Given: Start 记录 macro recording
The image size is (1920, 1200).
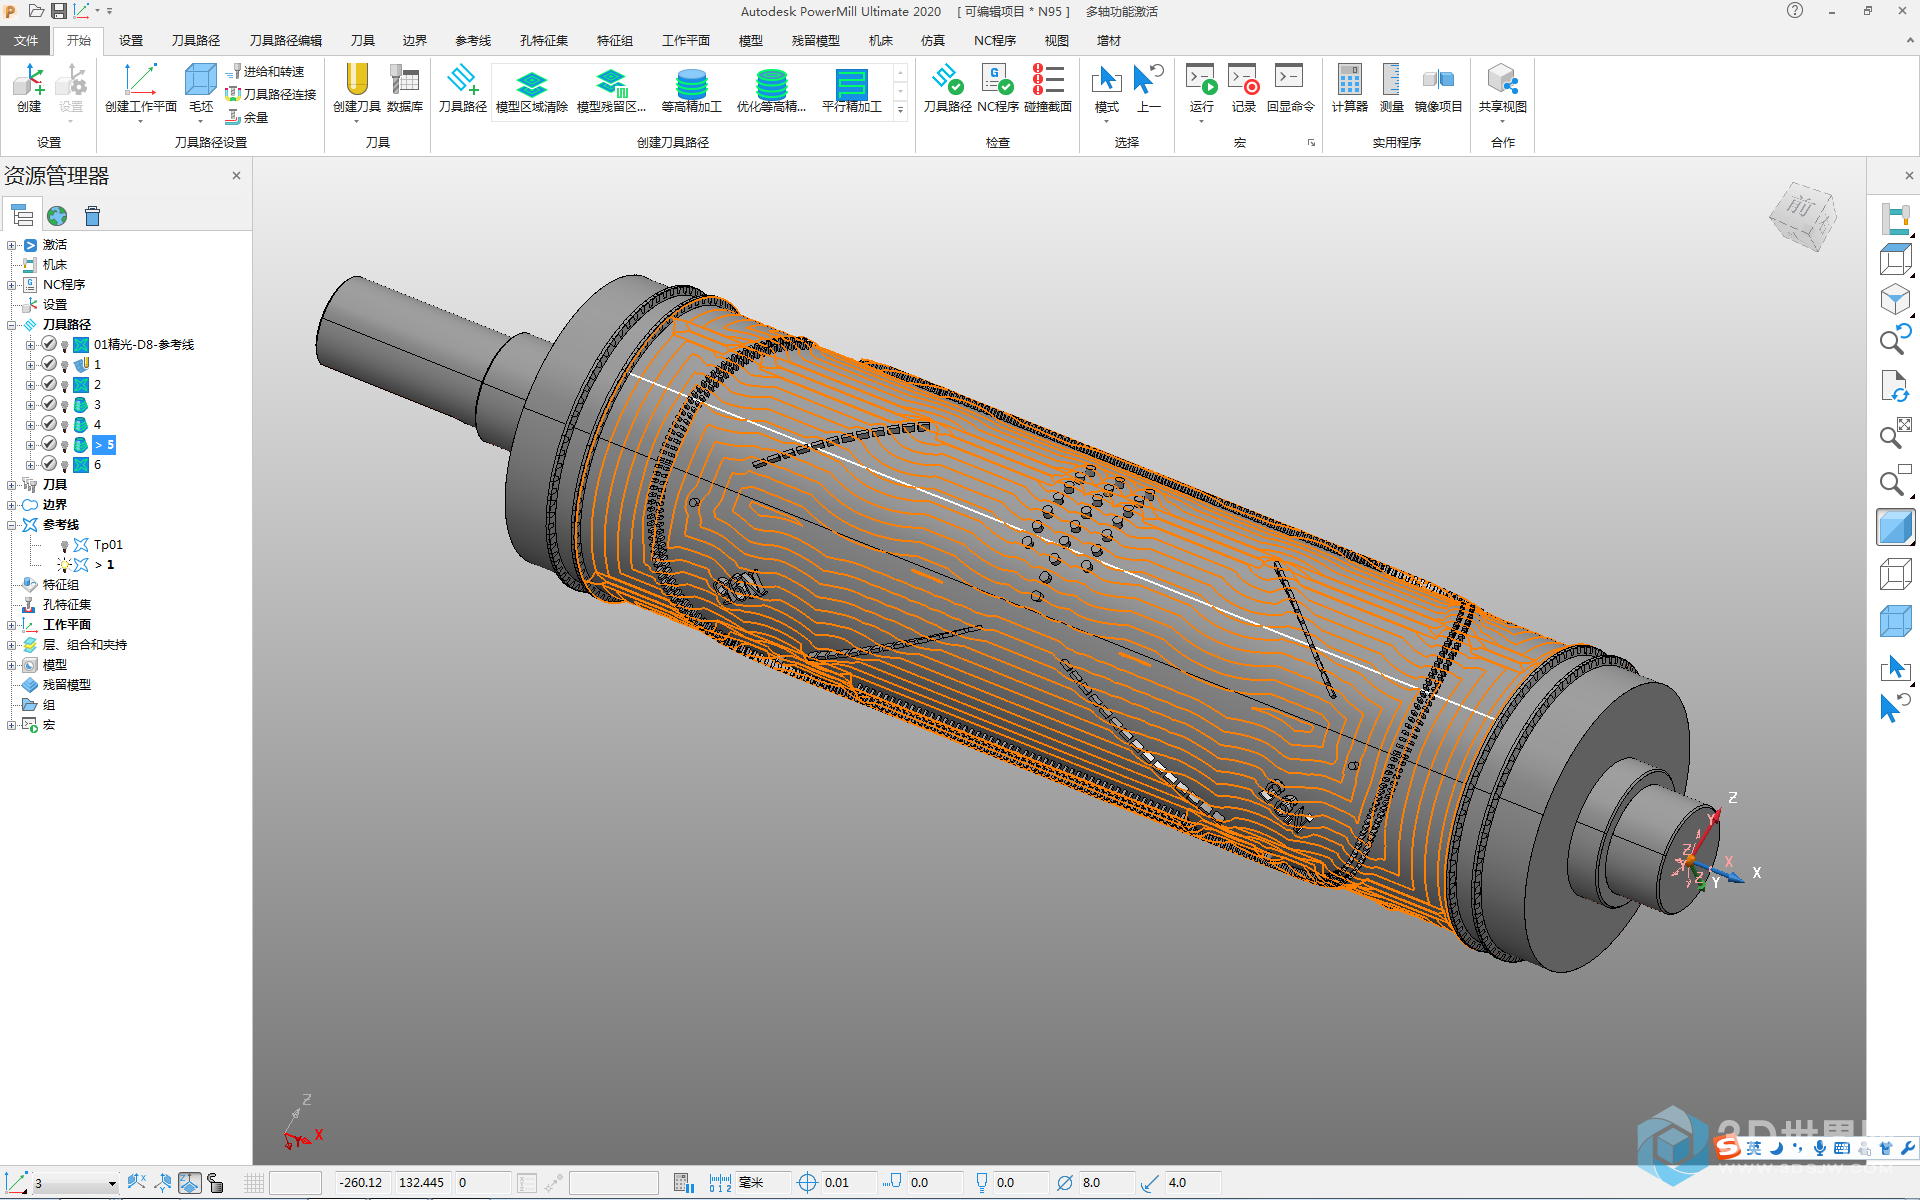Looking at the screenshot, I should coord(1243,88).
